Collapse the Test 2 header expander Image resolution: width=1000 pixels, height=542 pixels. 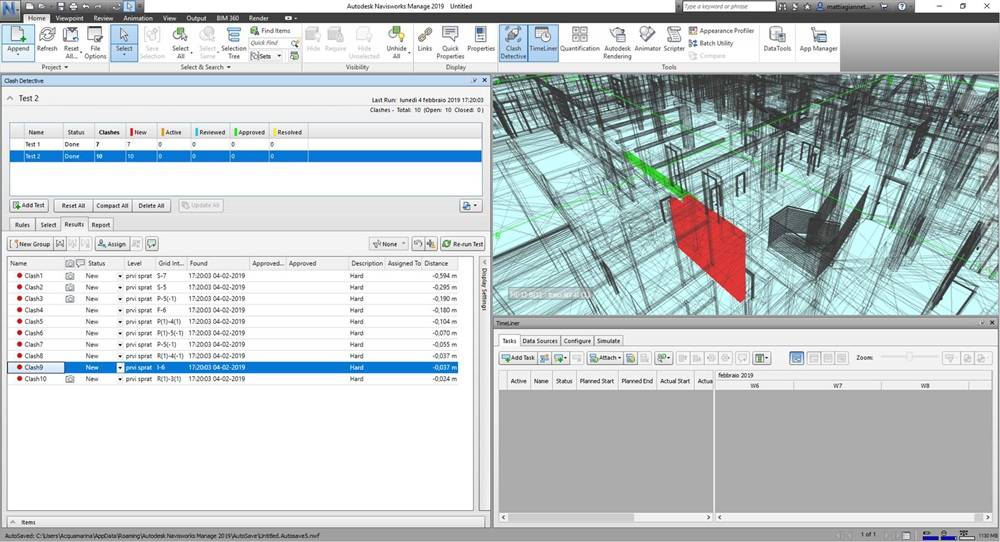[10, 98]
